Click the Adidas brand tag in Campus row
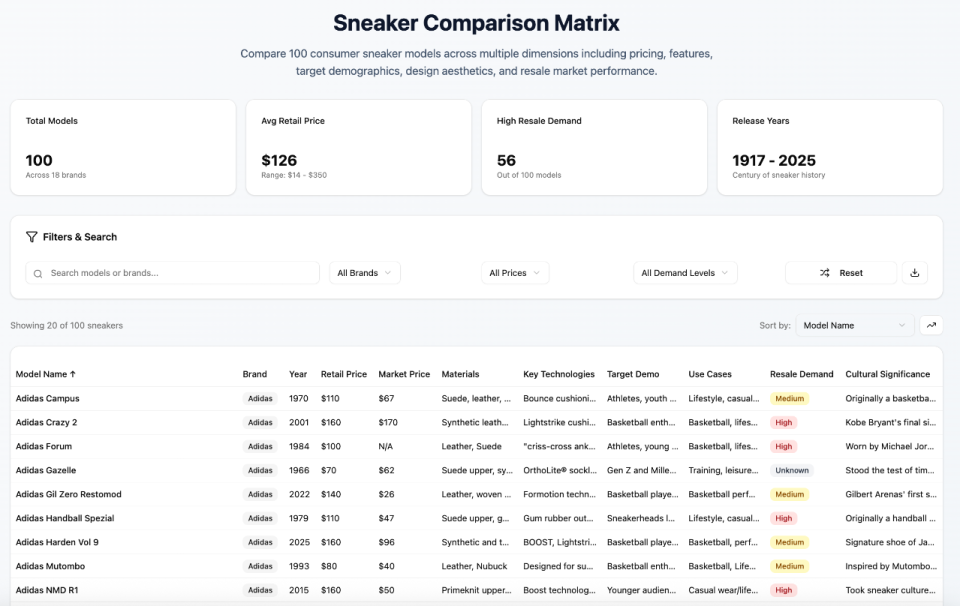Image resolution: width=960 pixels, height=606 pixels. (x=260, y=398)
